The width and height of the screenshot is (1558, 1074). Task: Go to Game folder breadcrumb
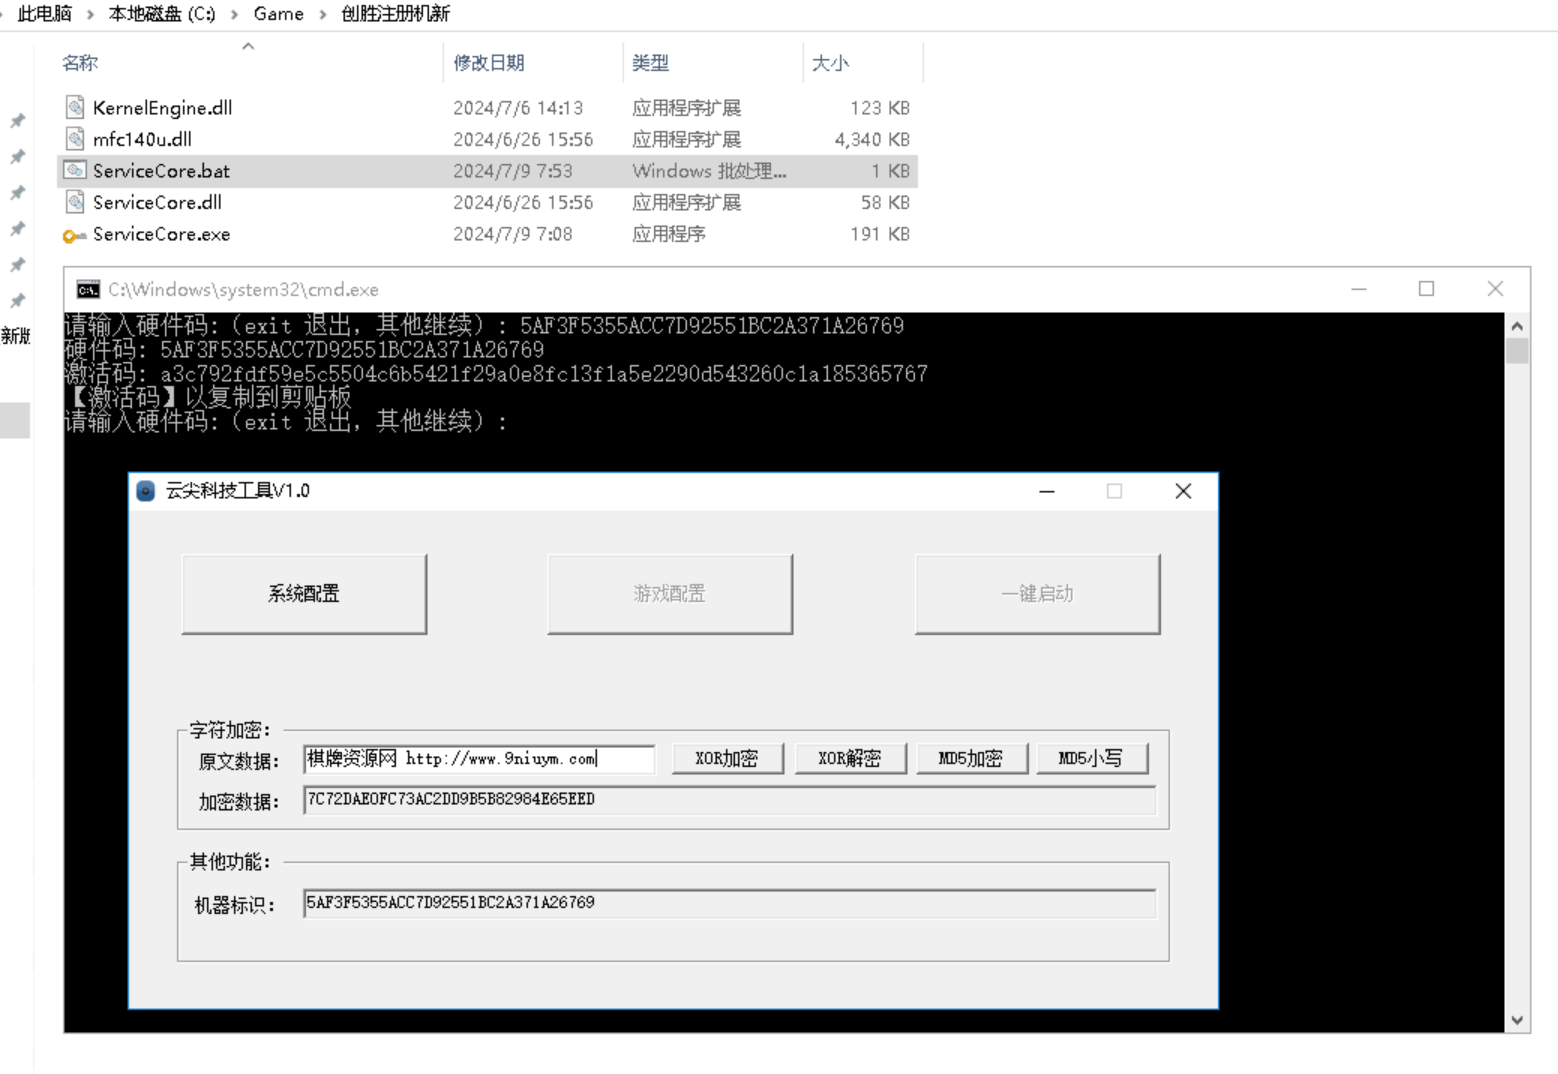[279, 14]
